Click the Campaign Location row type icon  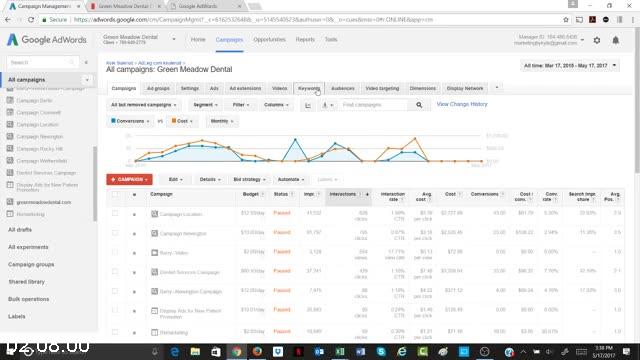pyautogui.click(x=154, y=214)
